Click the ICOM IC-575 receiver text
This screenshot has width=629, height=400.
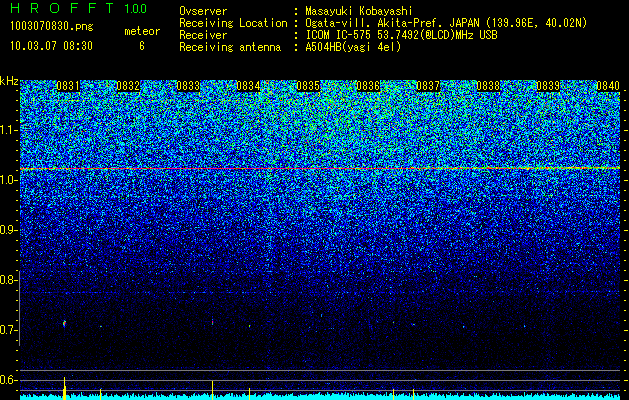[x=402, y=35]
